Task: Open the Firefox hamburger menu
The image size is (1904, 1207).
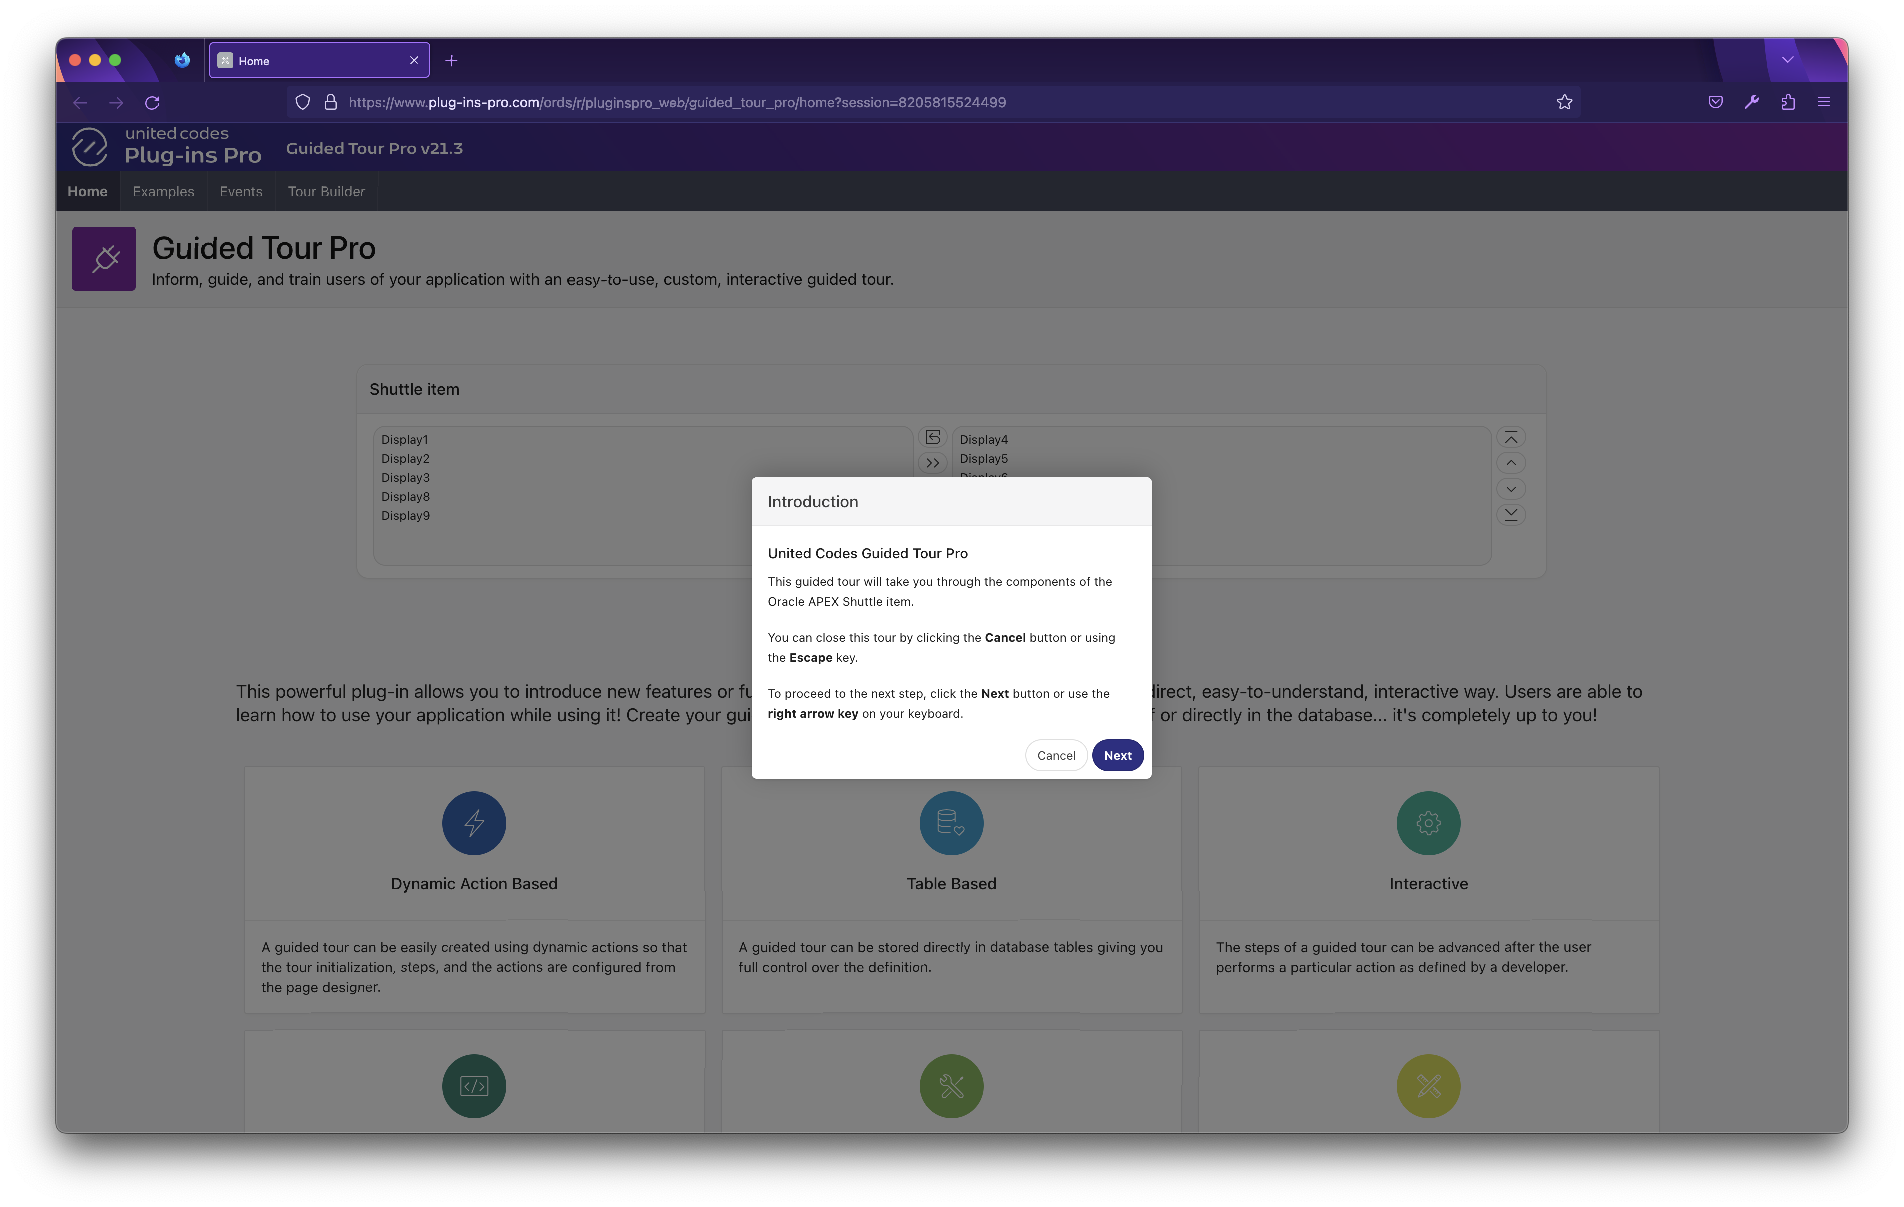Action: point(1824,102)
